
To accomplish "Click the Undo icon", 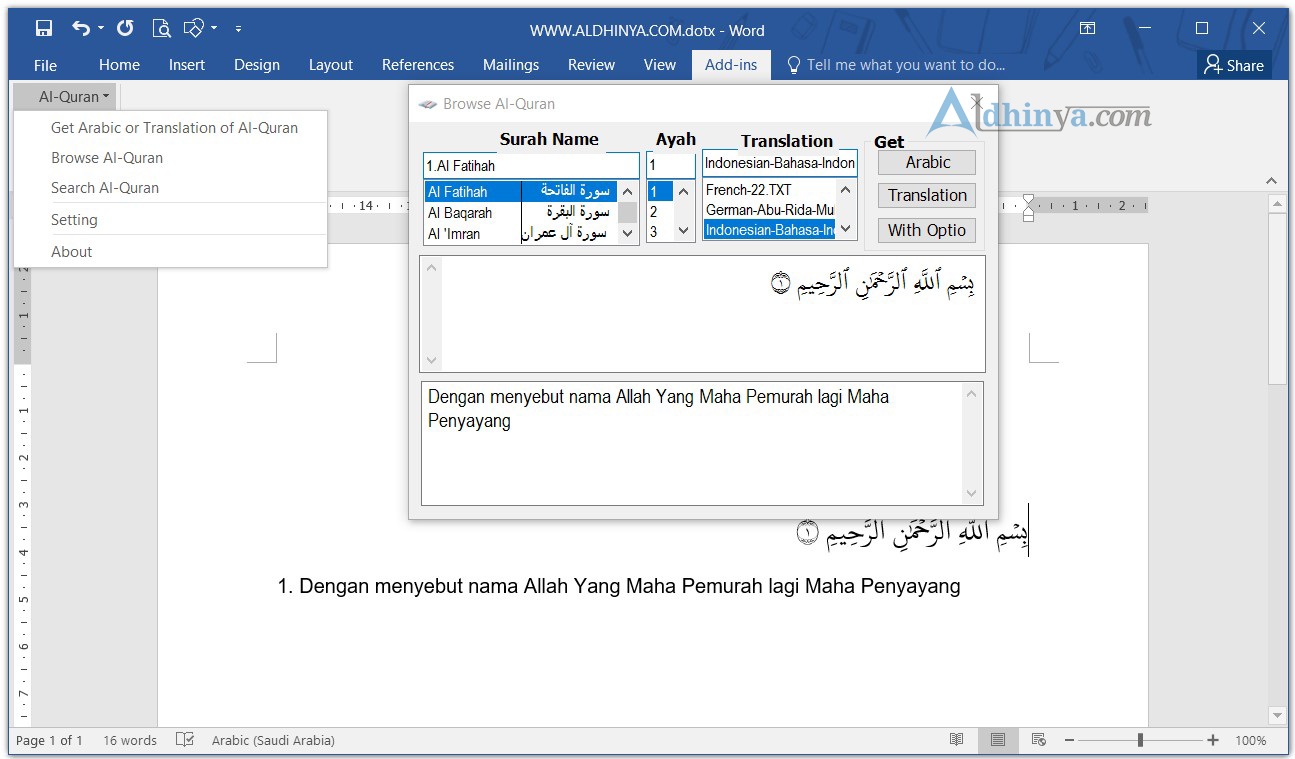I will coord(81,29).
